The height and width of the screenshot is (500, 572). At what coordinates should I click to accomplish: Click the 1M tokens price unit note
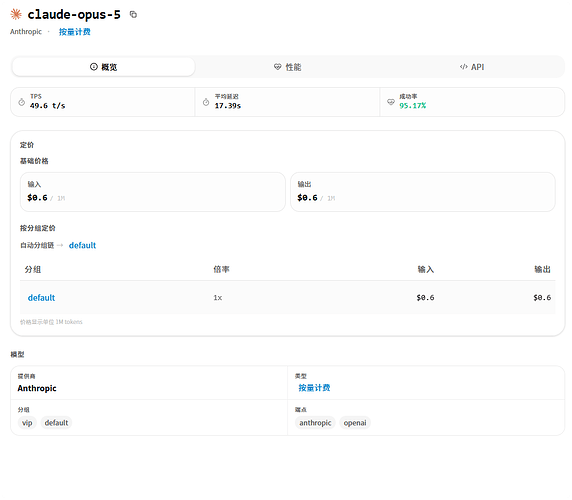[x=51, y=322]
